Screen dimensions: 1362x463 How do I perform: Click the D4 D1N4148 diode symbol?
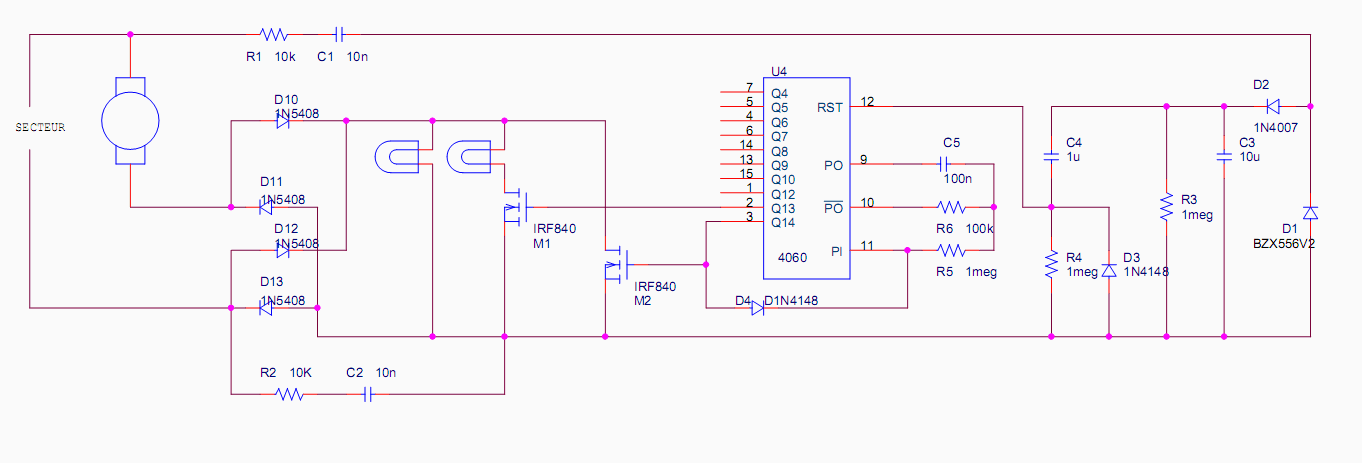757,308
